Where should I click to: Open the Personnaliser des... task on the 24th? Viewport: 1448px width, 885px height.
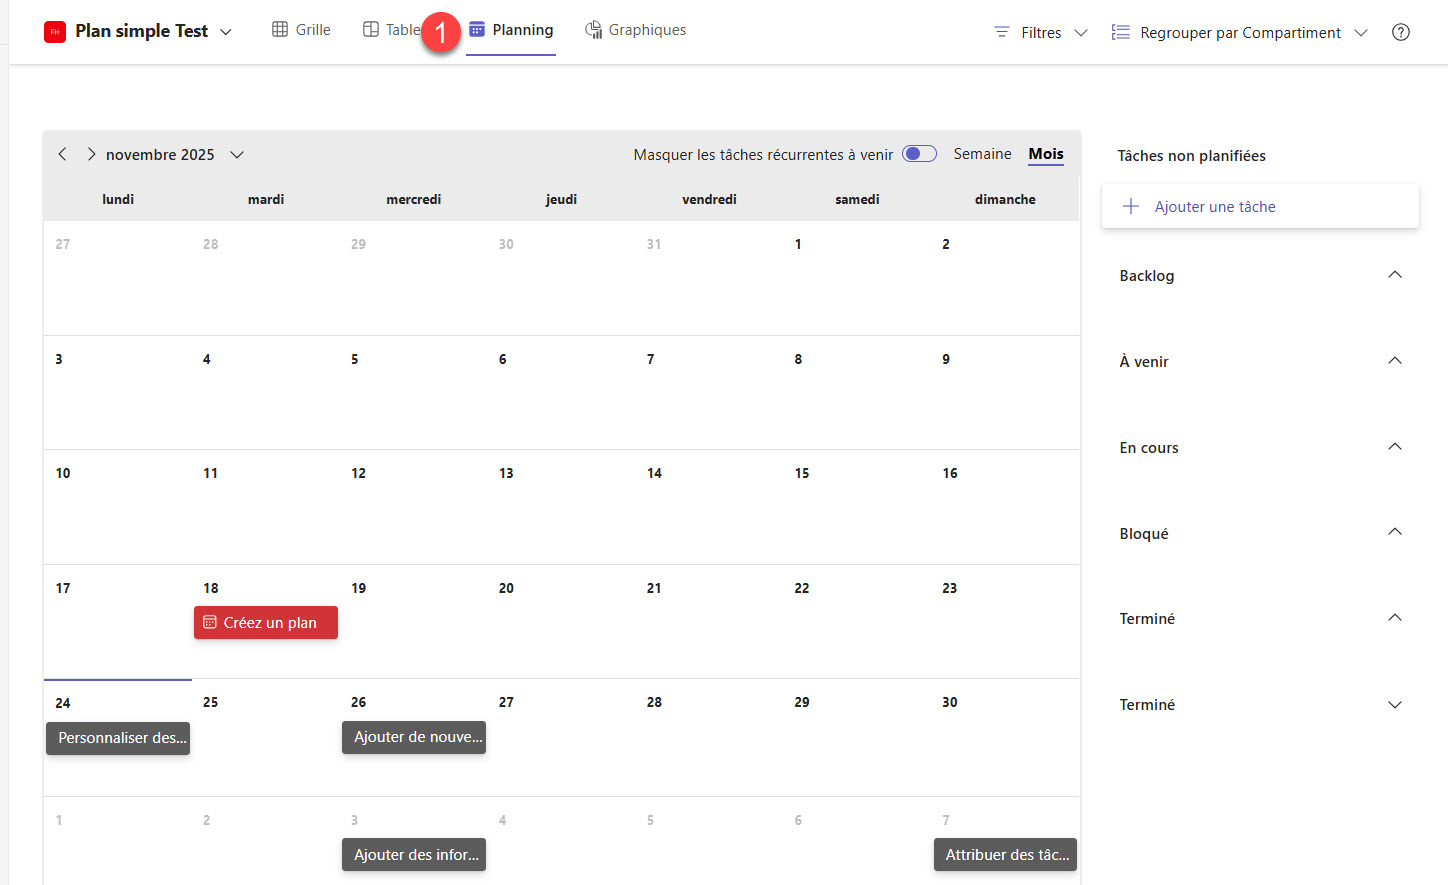coord(118,738)
